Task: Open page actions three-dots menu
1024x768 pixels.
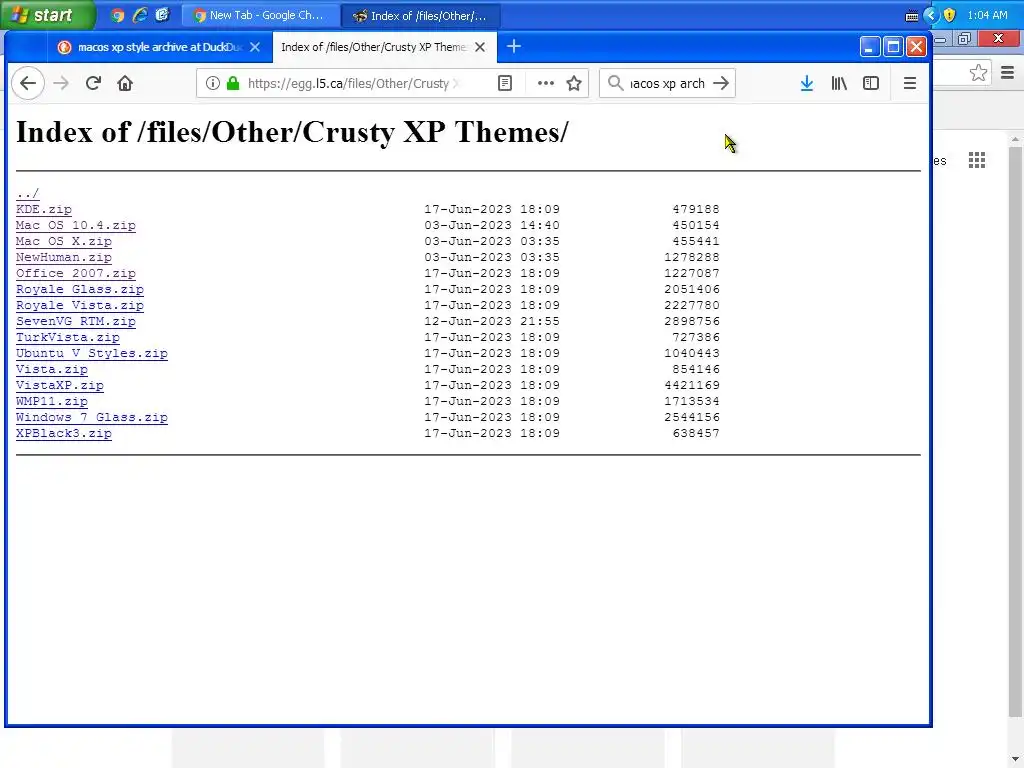Action: coord(545,83)
